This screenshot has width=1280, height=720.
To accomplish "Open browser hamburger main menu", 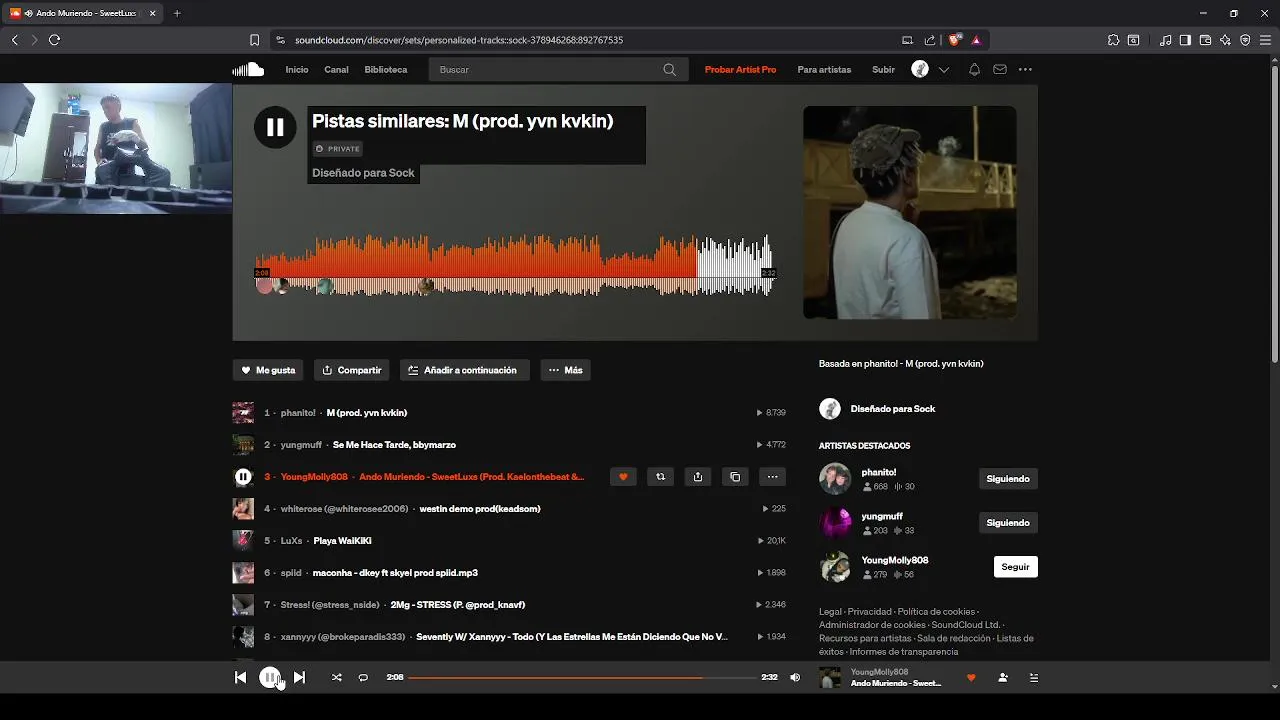I will 1265,40.
